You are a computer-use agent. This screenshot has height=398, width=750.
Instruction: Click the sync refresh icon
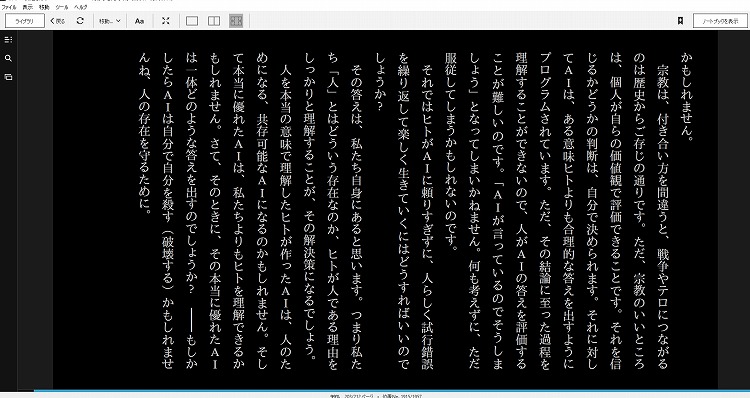click(x=80, y=21)
